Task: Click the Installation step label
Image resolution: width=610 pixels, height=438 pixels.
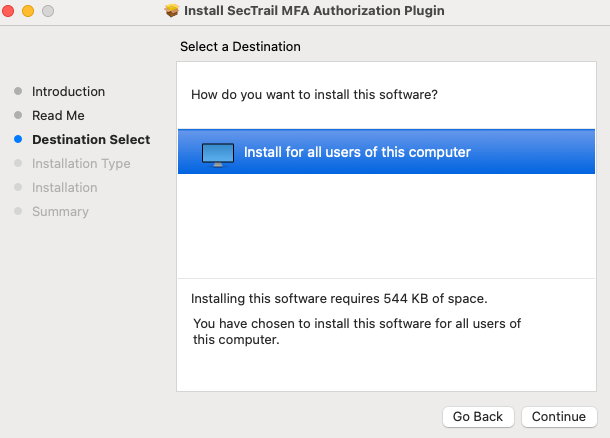Action: 65,187
